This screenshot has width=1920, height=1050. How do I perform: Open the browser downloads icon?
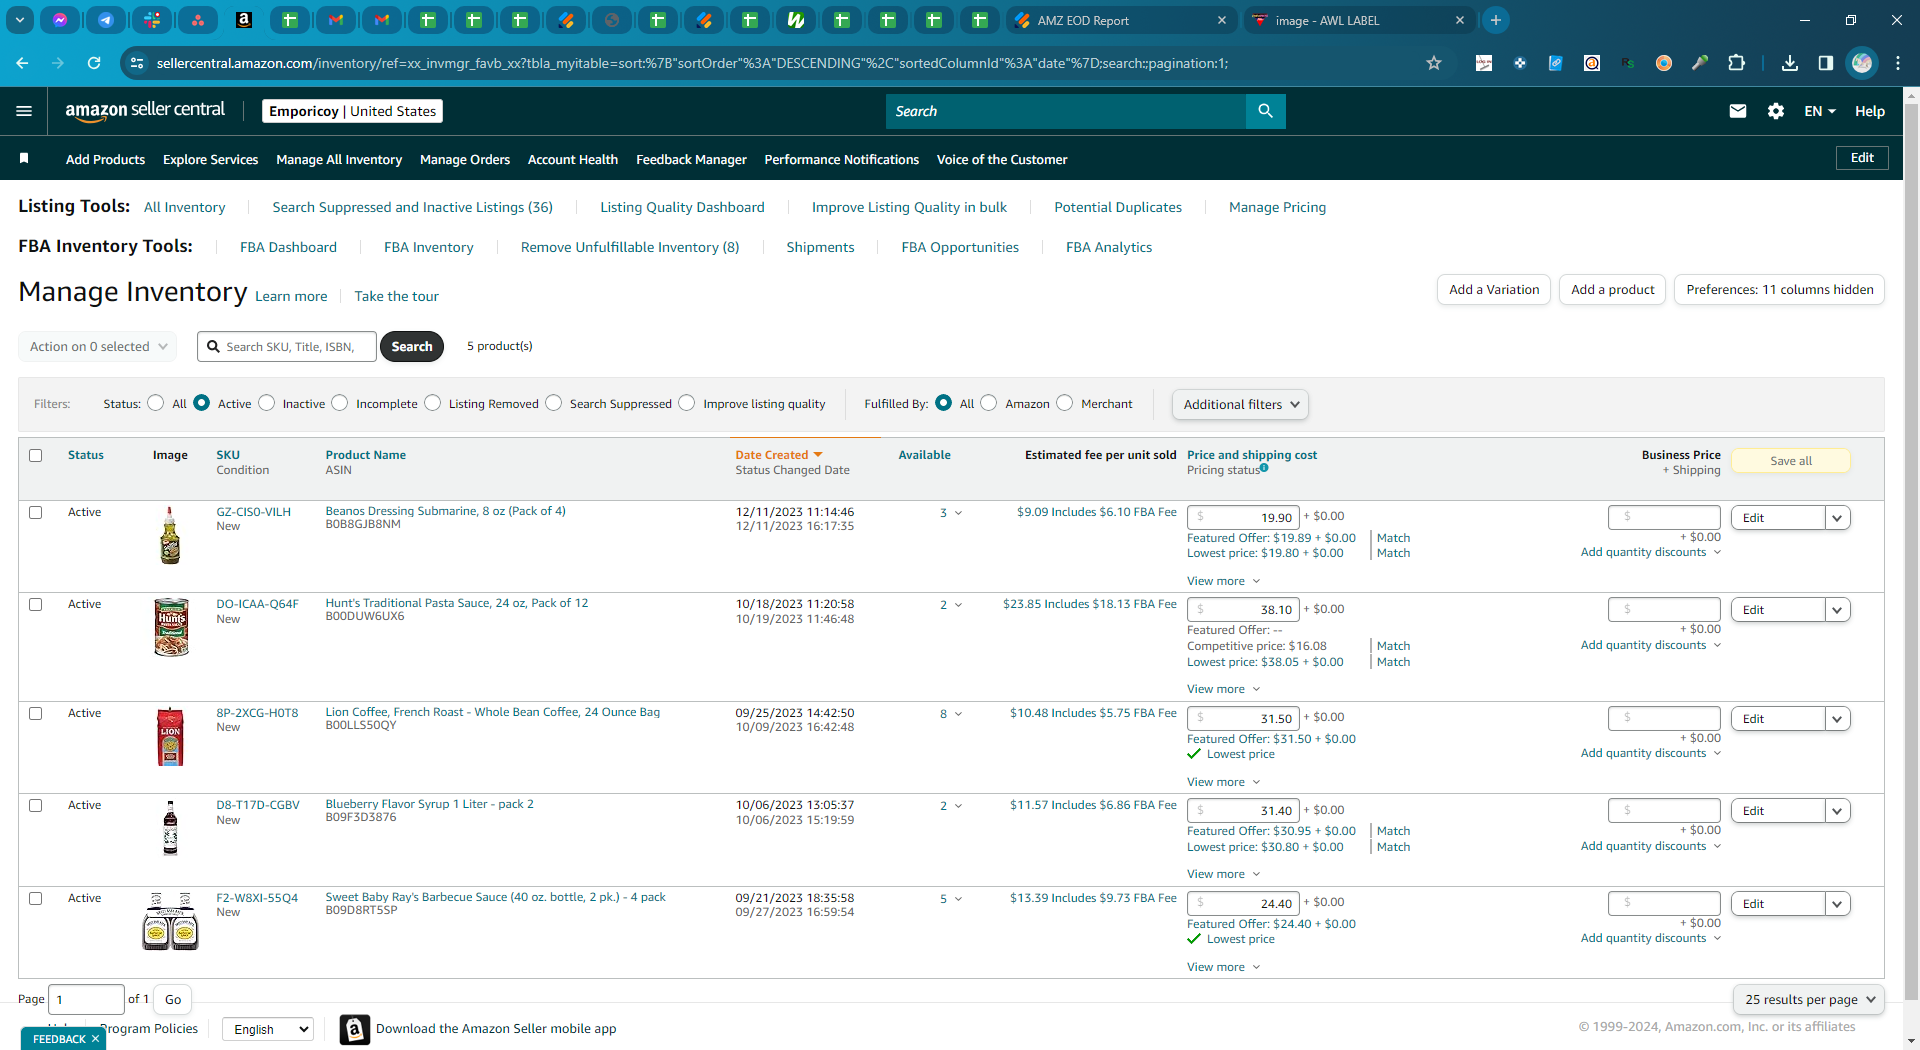pyautogui.click(x=1790, y=63)
